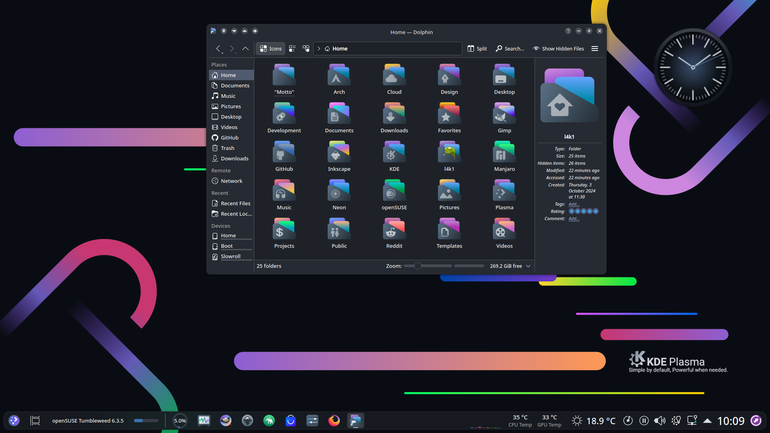Click the large home folder preview

pyautogui.click(x=569, y=95)
